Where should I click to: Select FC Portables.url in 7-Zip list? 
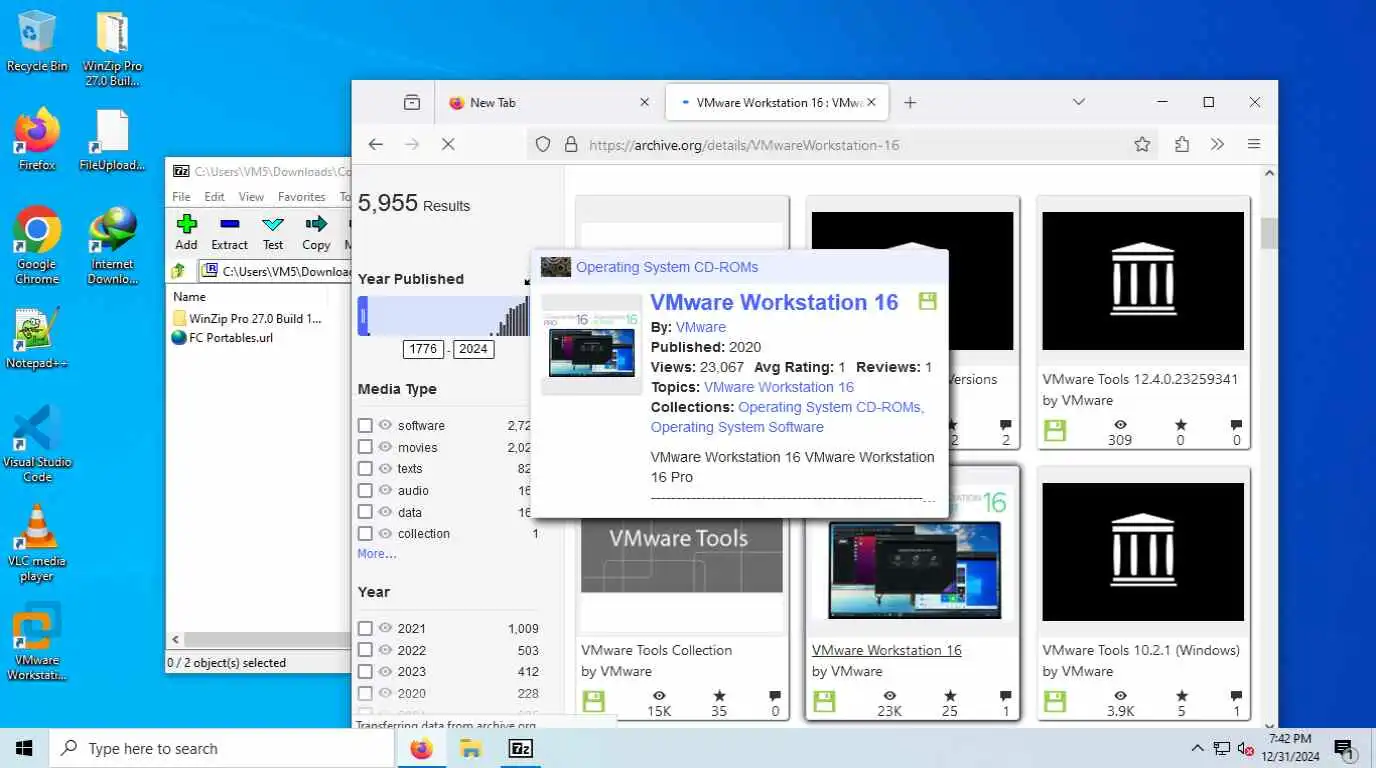tap(230, 338)
